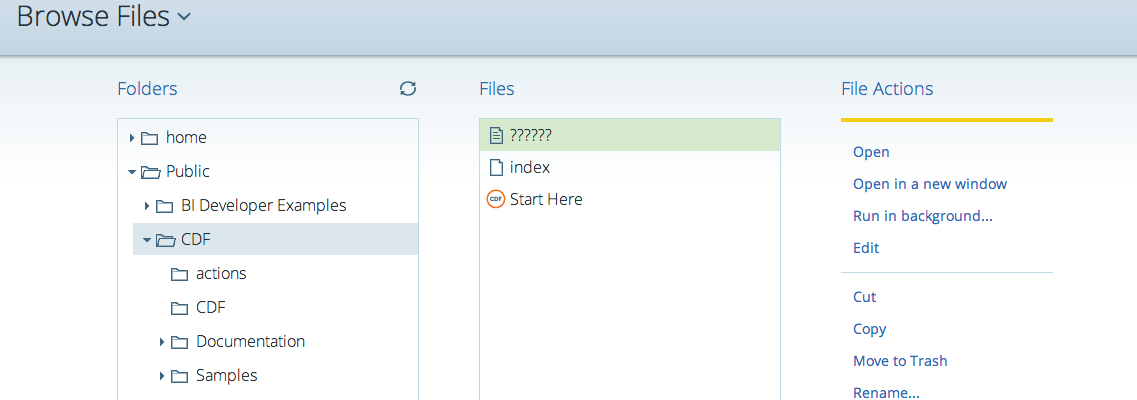
Task: Select the actions folder label
Action: pyautogui.click(x=221, y=274)
